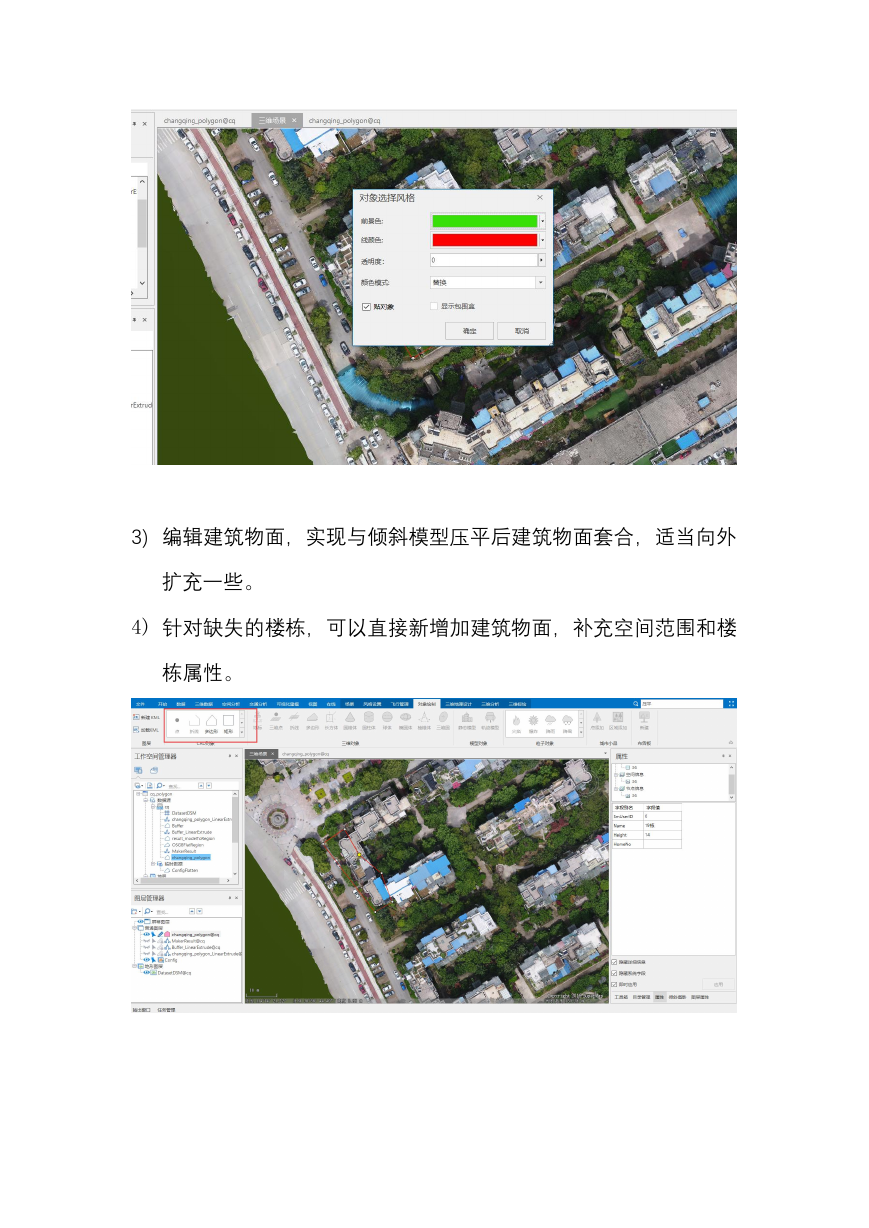Close the 图层管理器 panel

(x=237, y=898)
